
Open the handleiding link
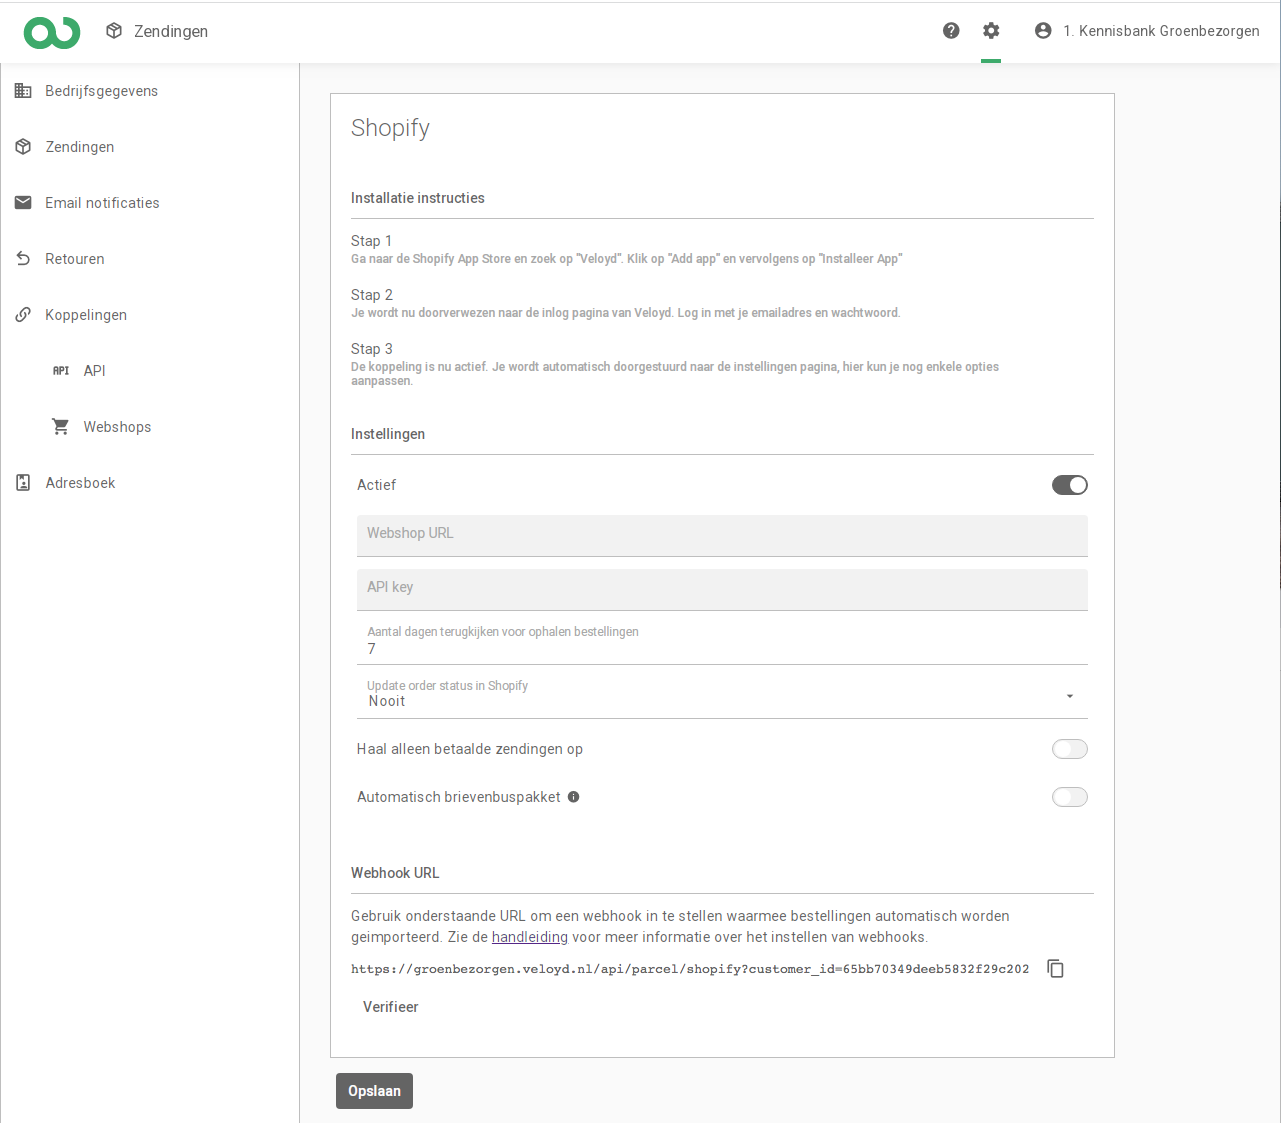coord(529,937)
